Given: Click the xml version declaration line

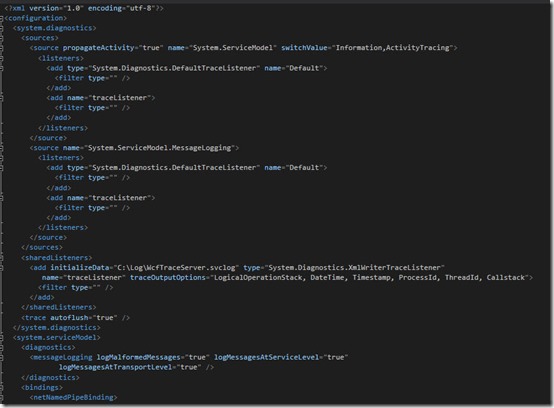Looking at the screenshot, I should point(84,8).
